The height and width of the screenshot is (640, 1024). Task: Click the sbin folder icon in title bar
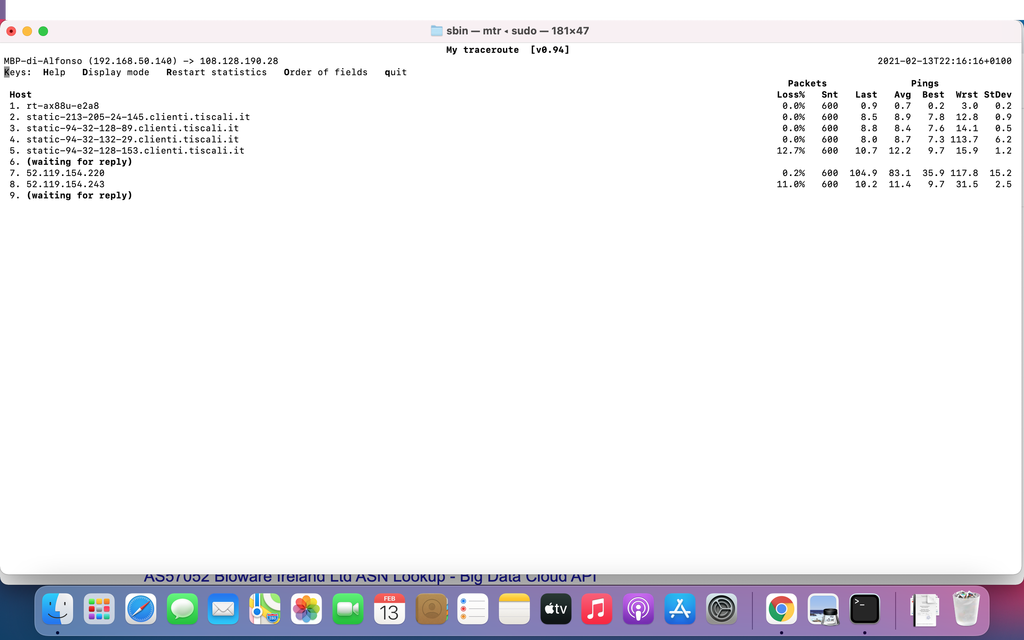coord(436,31)
